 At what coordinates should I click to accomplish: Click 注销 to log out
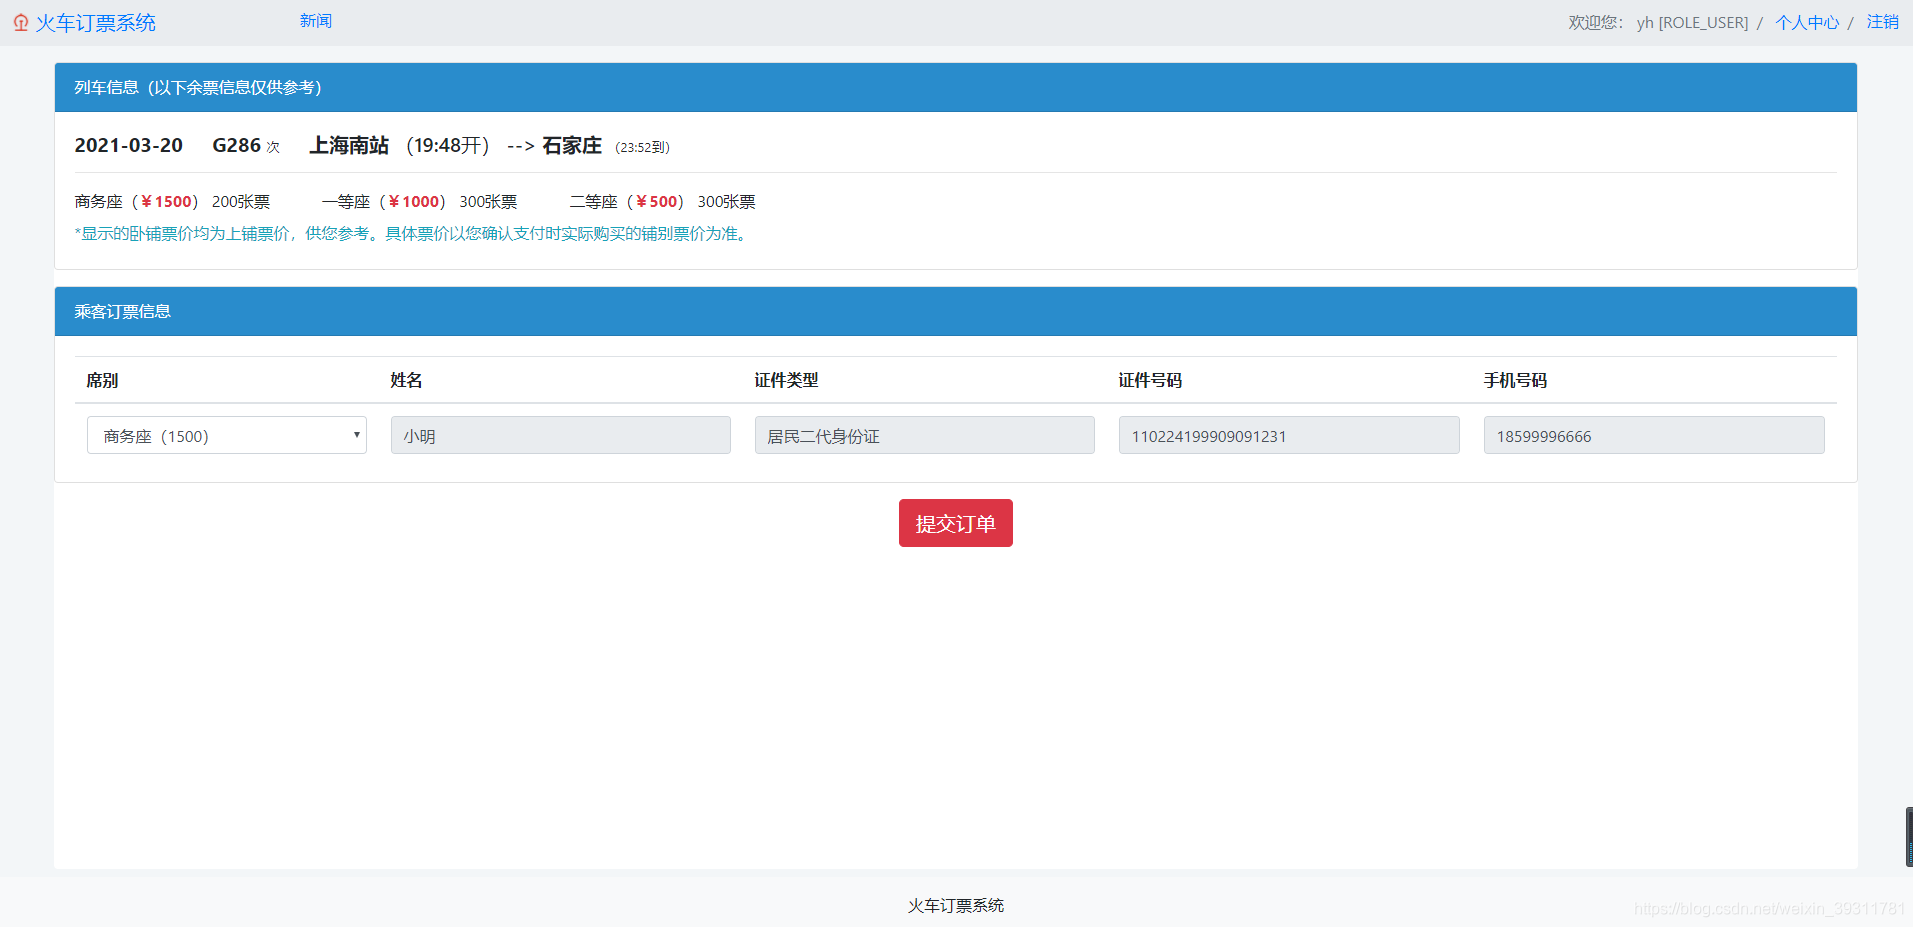coord(1882,22)
